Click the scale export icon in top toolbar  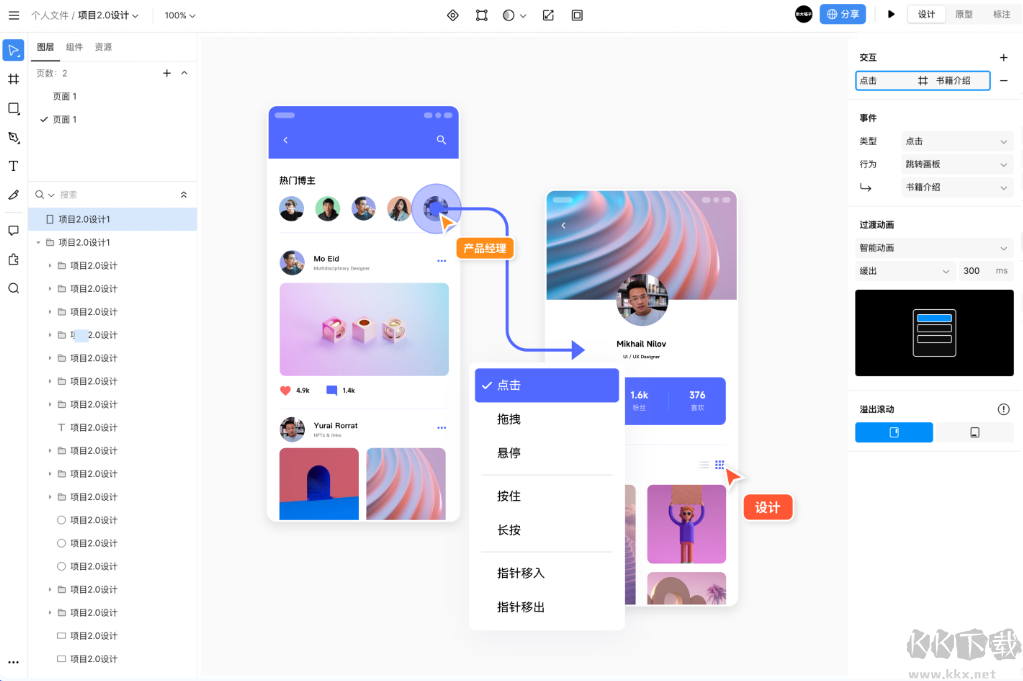pos(548,15)
